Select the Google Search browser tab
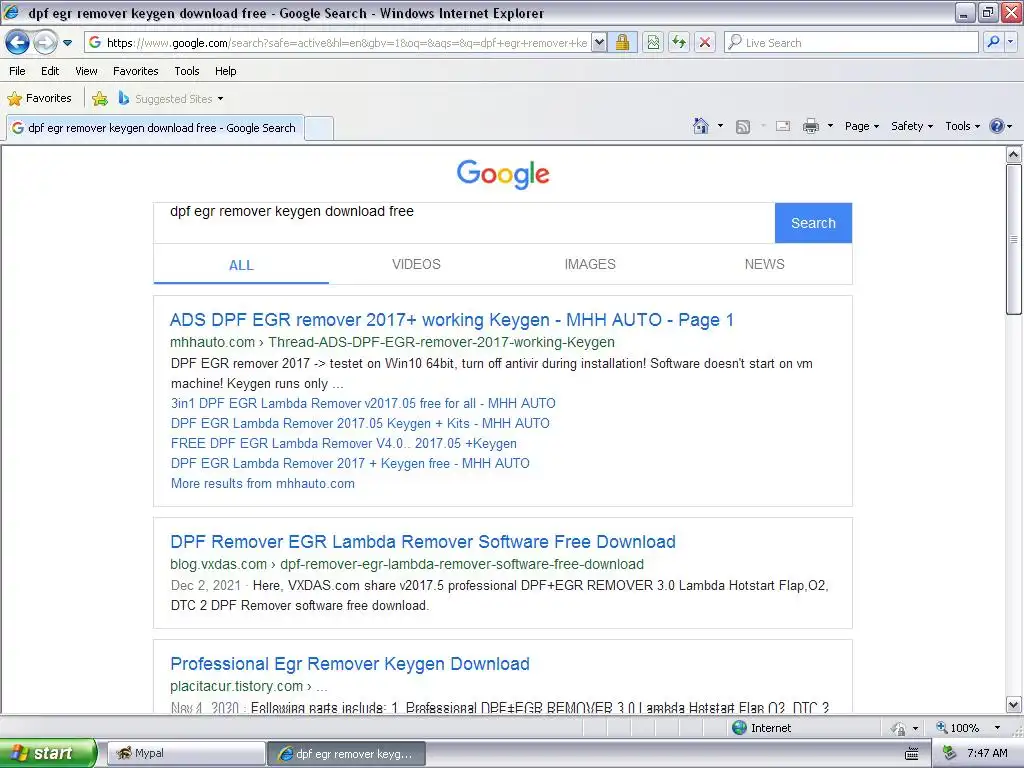The height and width of the screenshot is (768, 1024). click(x=154, y=128)
